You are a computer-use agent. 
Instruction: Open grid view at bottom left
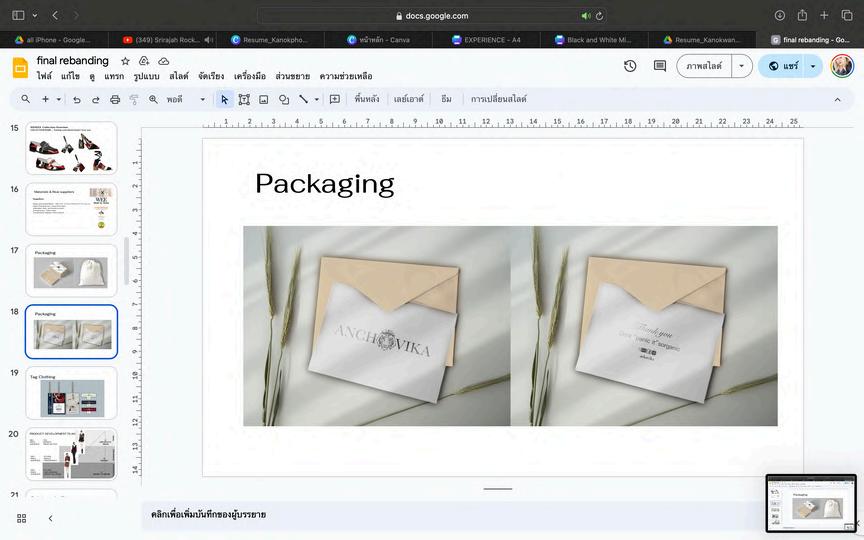point(21,519)
